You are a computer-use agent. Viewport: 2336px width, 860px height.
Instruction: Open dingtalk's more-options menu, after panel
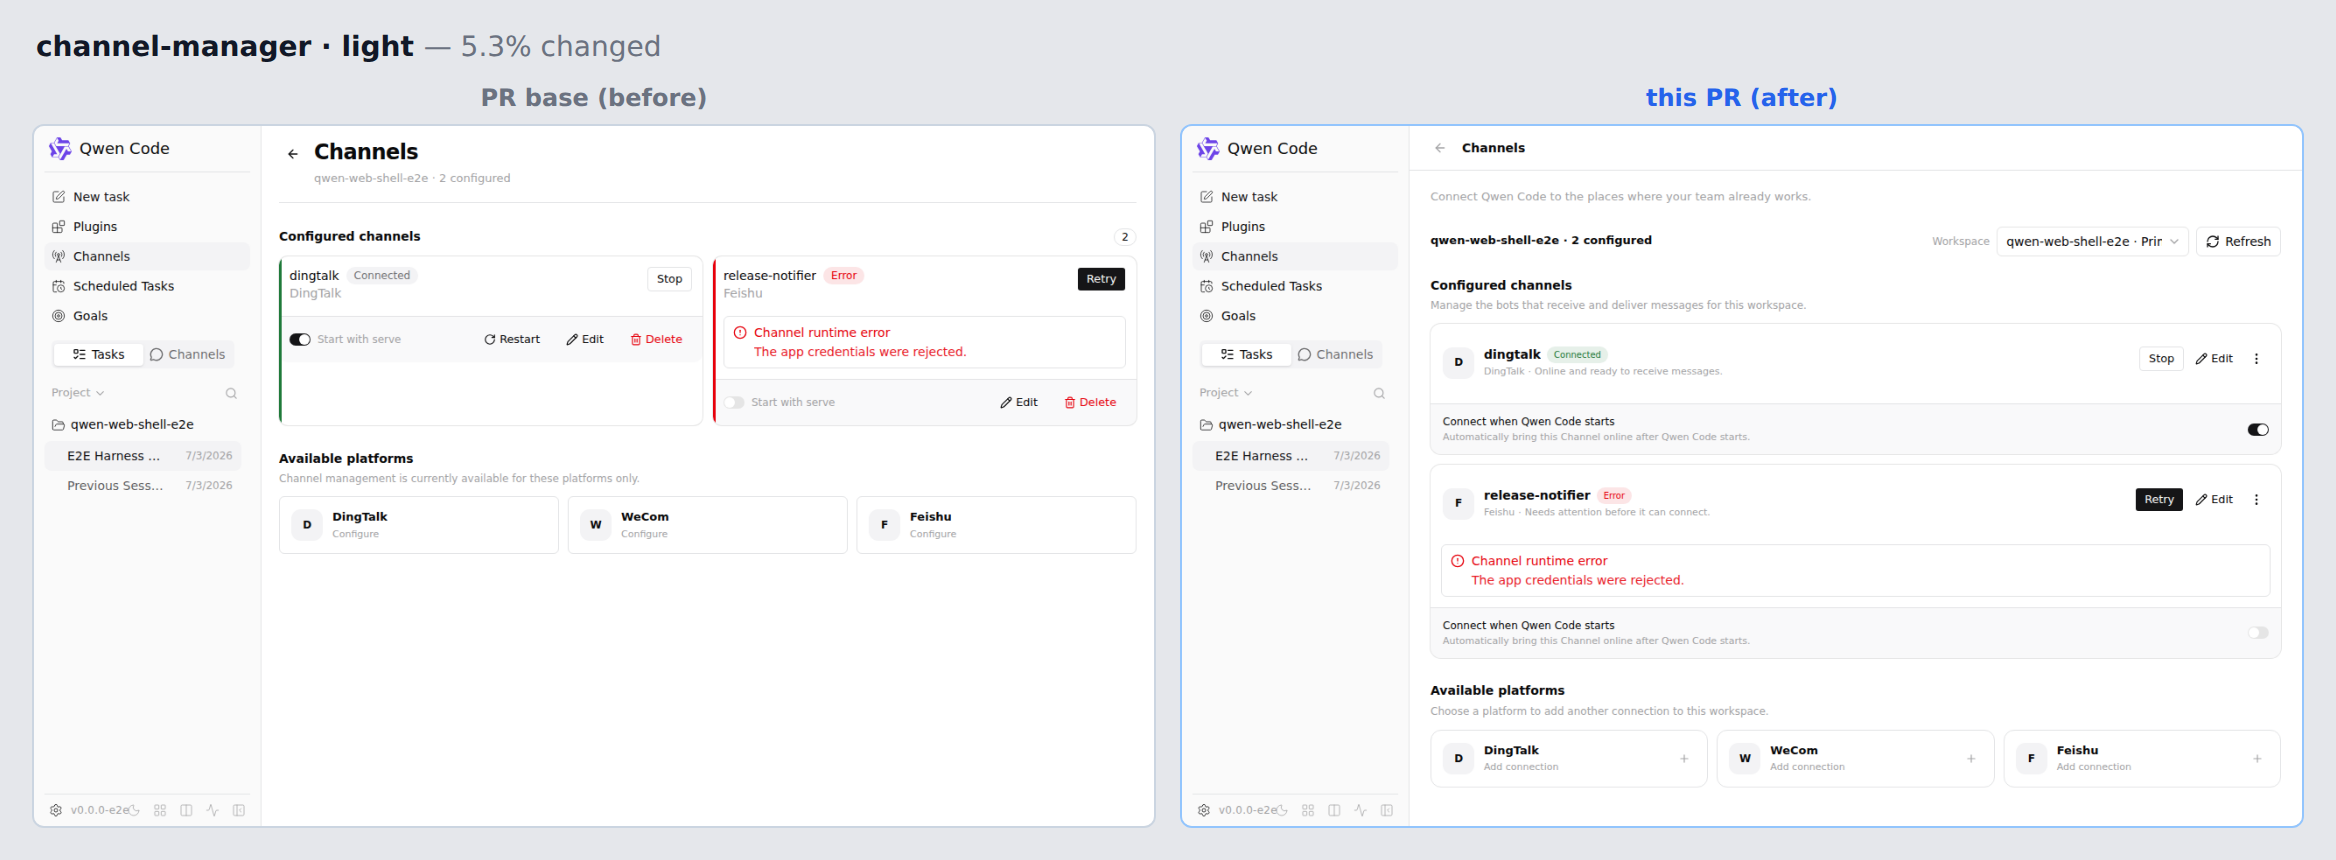point(2257,359)
